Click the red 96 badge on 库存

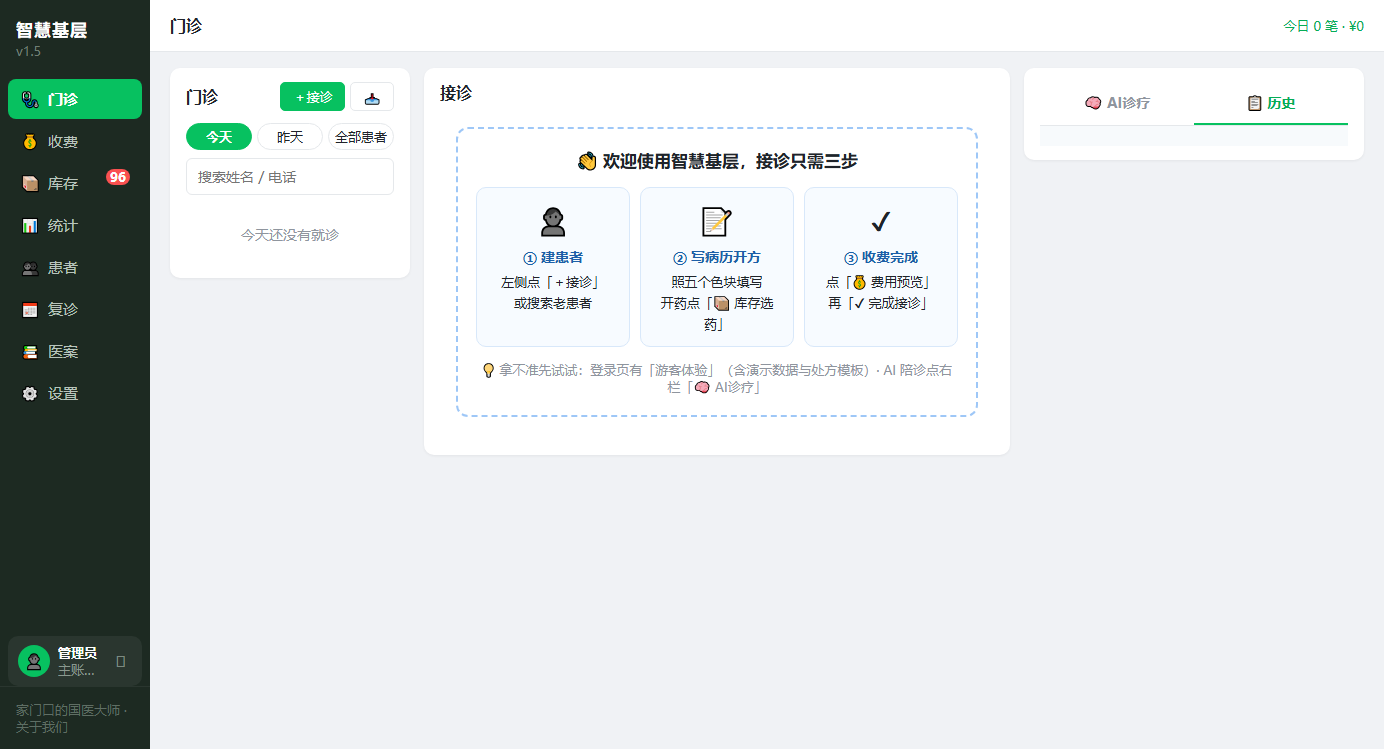[118, 177]
